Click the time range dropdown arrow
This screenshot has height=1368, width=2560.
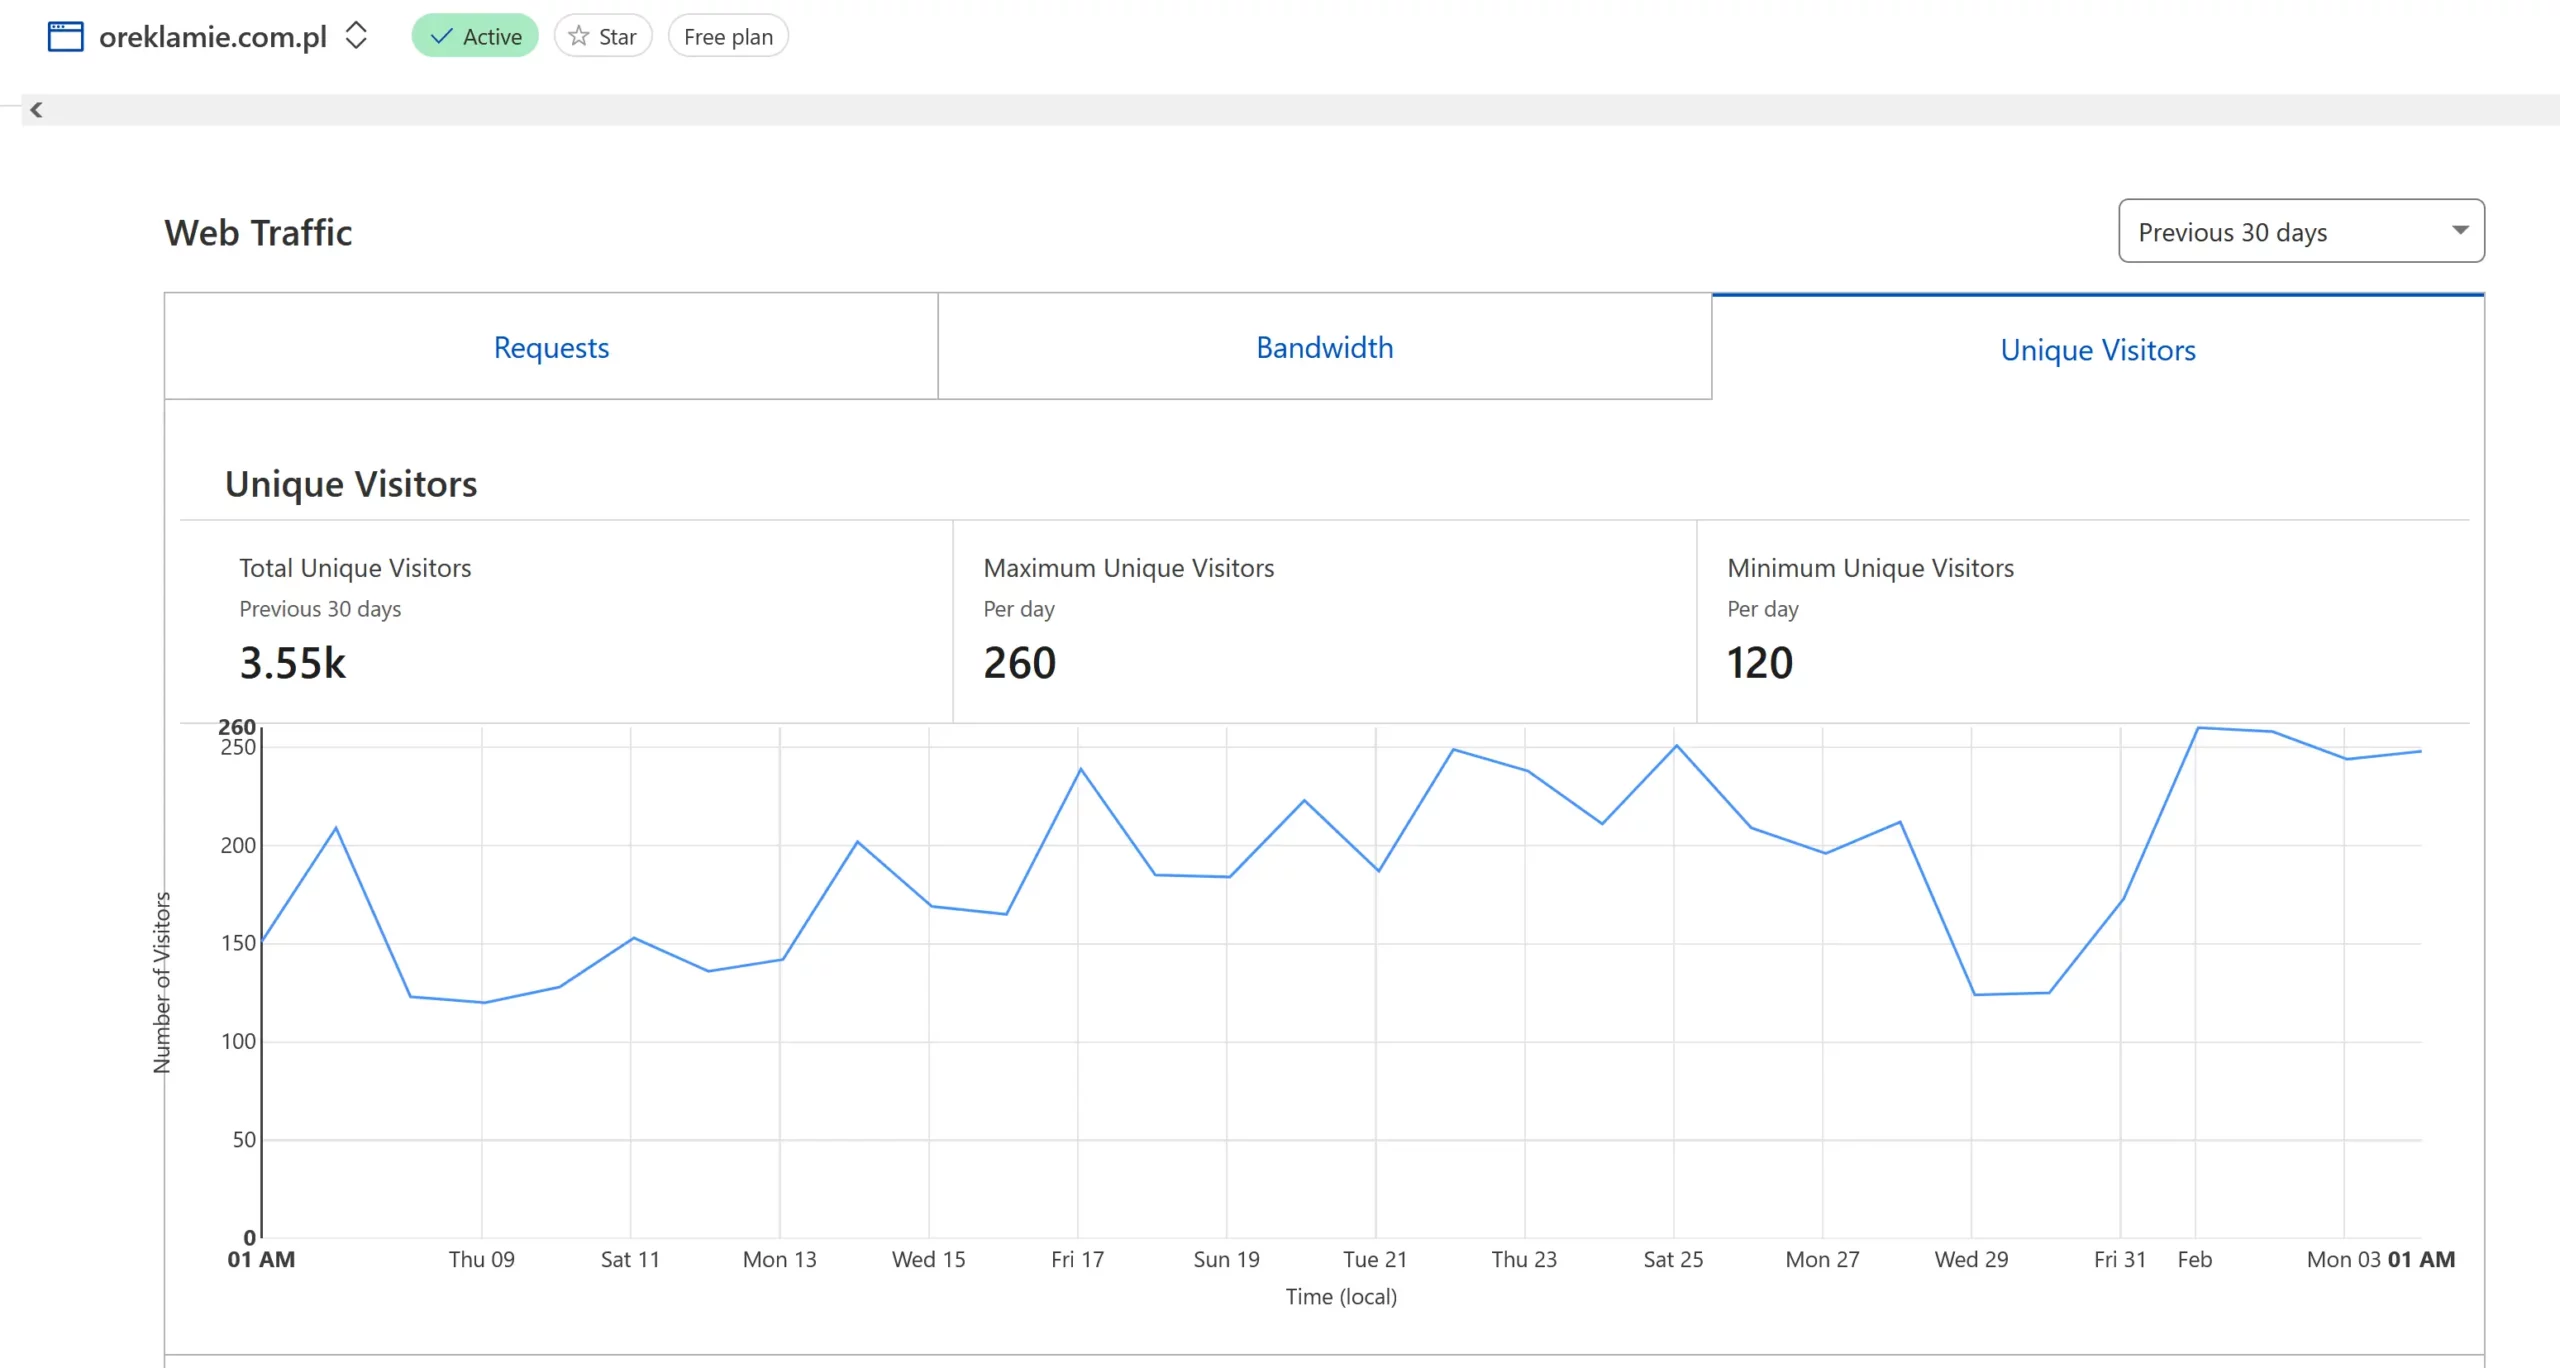(2460, 231)
